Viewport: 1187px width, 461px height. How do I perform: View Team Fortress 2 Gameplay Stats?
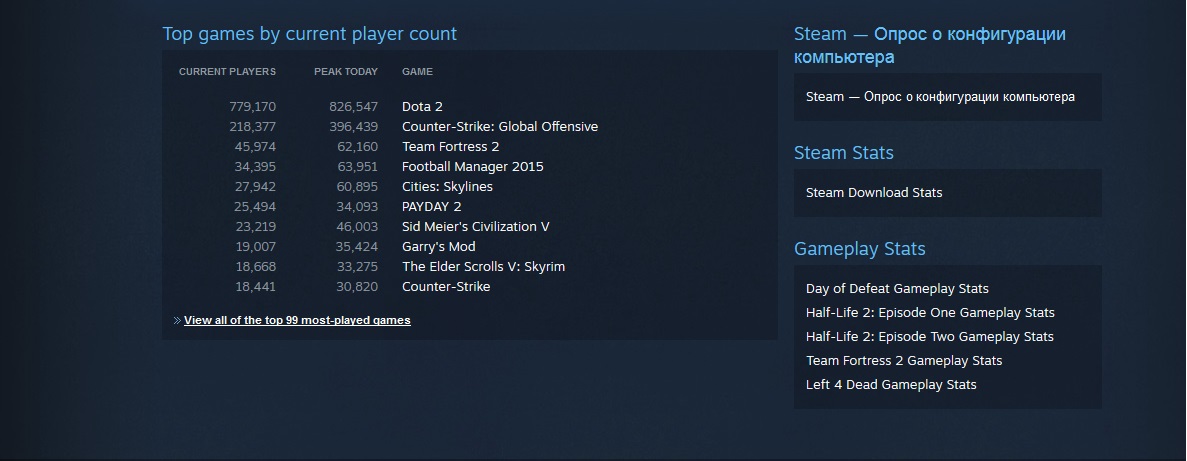click(904, 361)
